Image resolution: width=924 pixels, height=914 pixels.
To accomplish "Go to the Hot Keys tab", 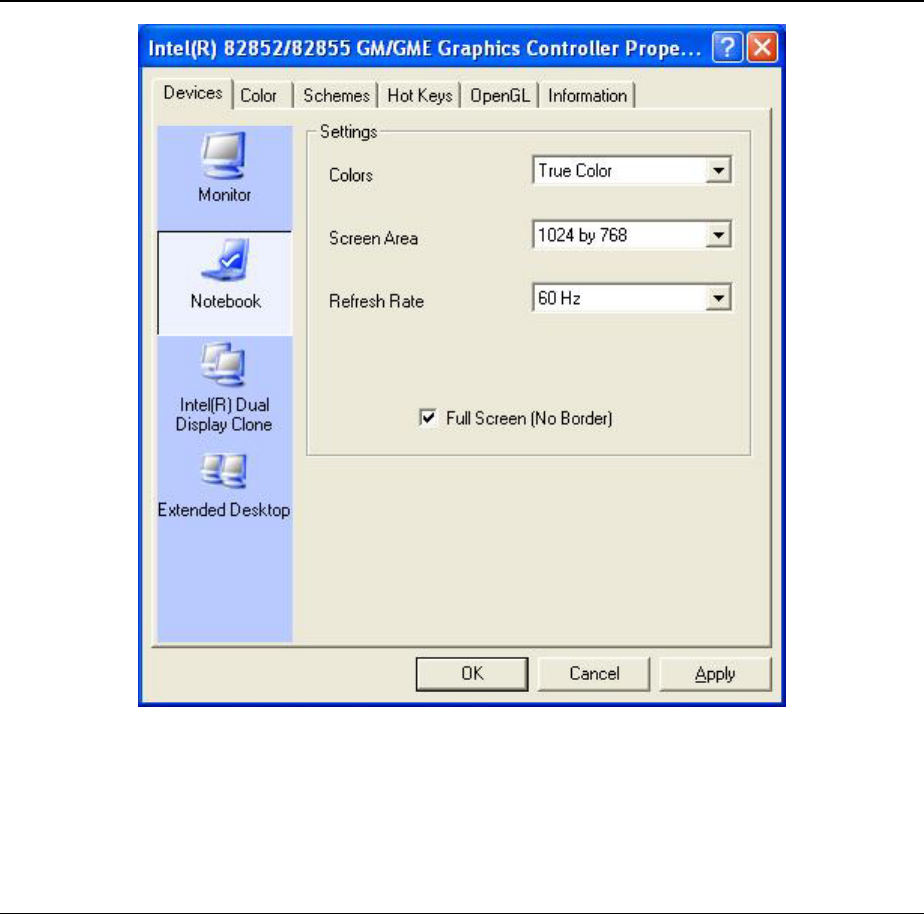I will point(420,95).
